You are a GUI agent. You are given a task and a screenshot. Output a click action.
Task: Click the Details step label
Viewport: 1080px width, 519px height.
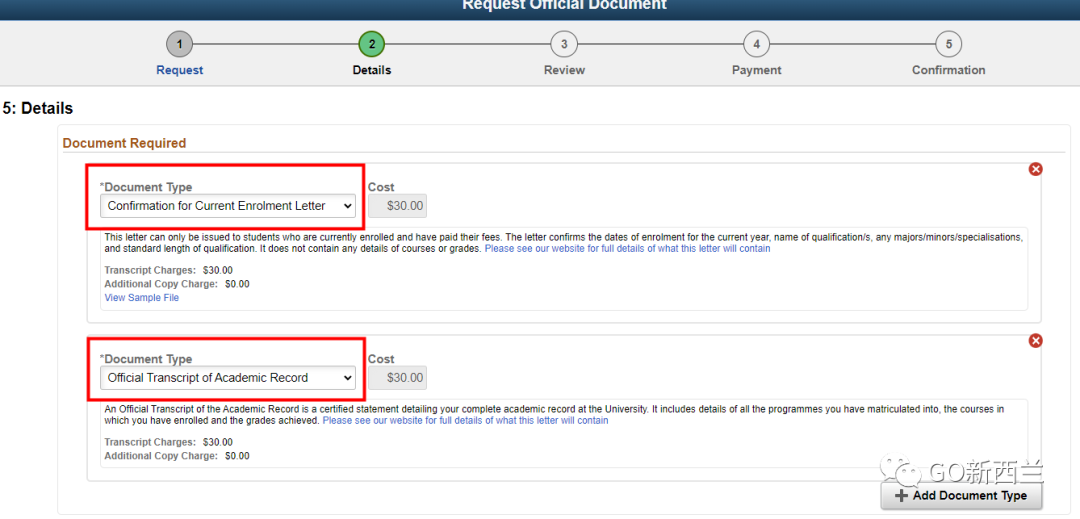pyautogui.click(x=372, y=70)
